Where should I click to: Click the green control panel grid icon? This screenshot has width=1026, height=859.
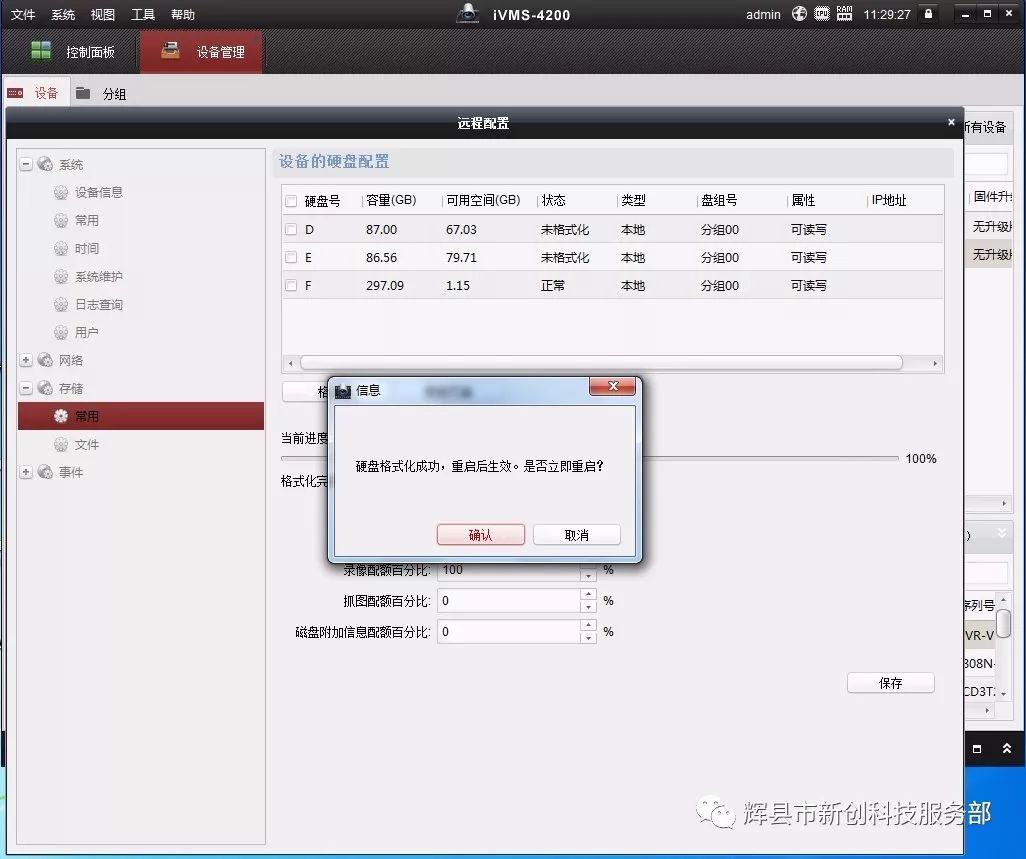(x=41, y=50)
